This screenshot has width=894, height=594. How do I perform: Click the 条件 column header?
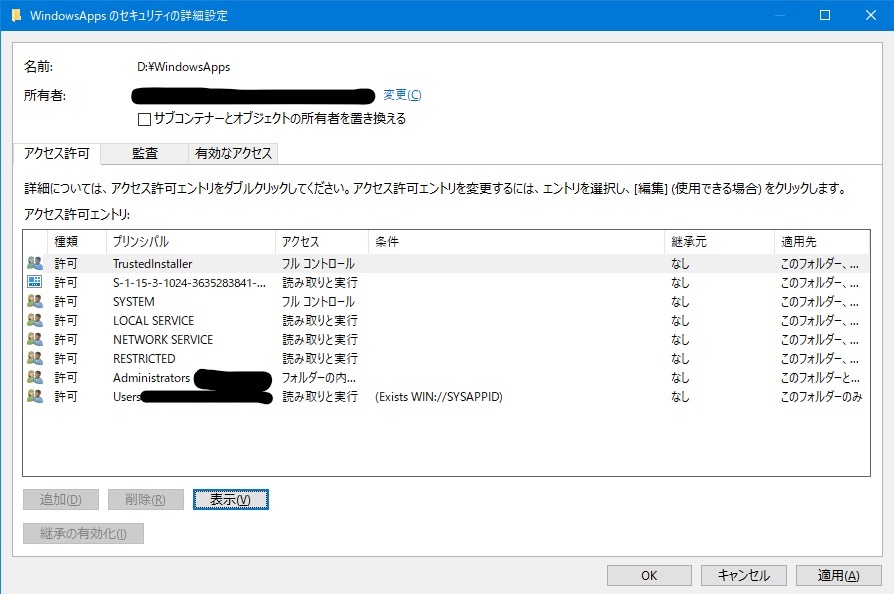(x=516, y=242)
